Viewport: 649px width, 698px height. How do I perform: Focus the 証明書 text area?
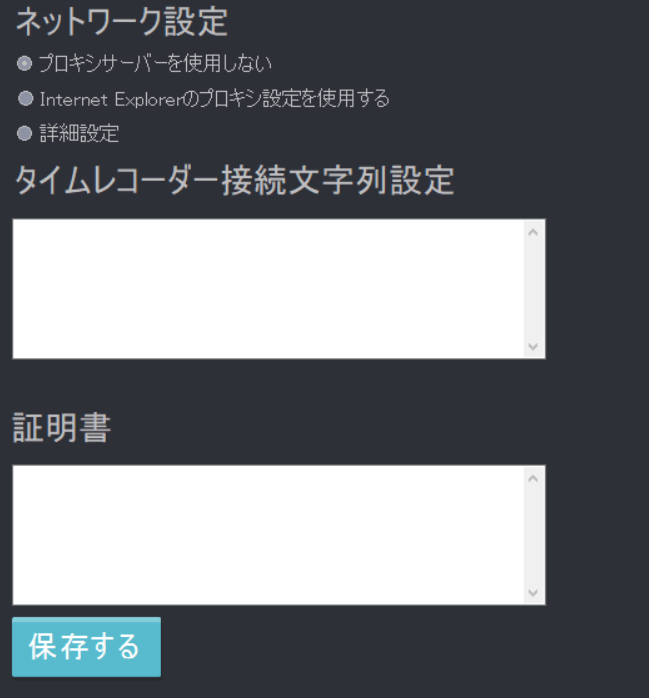tap(268, 535)
